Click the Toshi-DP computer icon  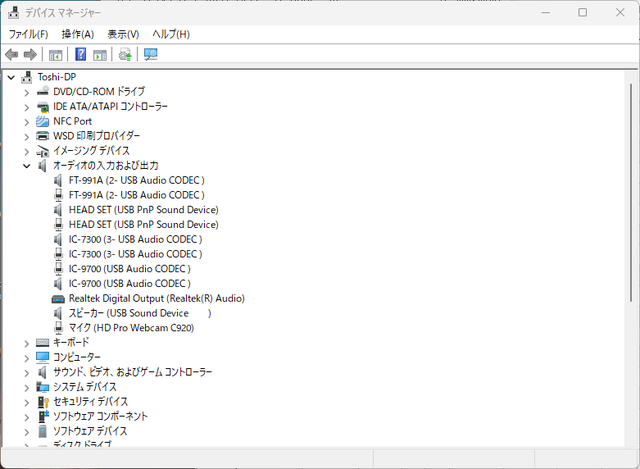click(27, 77)
